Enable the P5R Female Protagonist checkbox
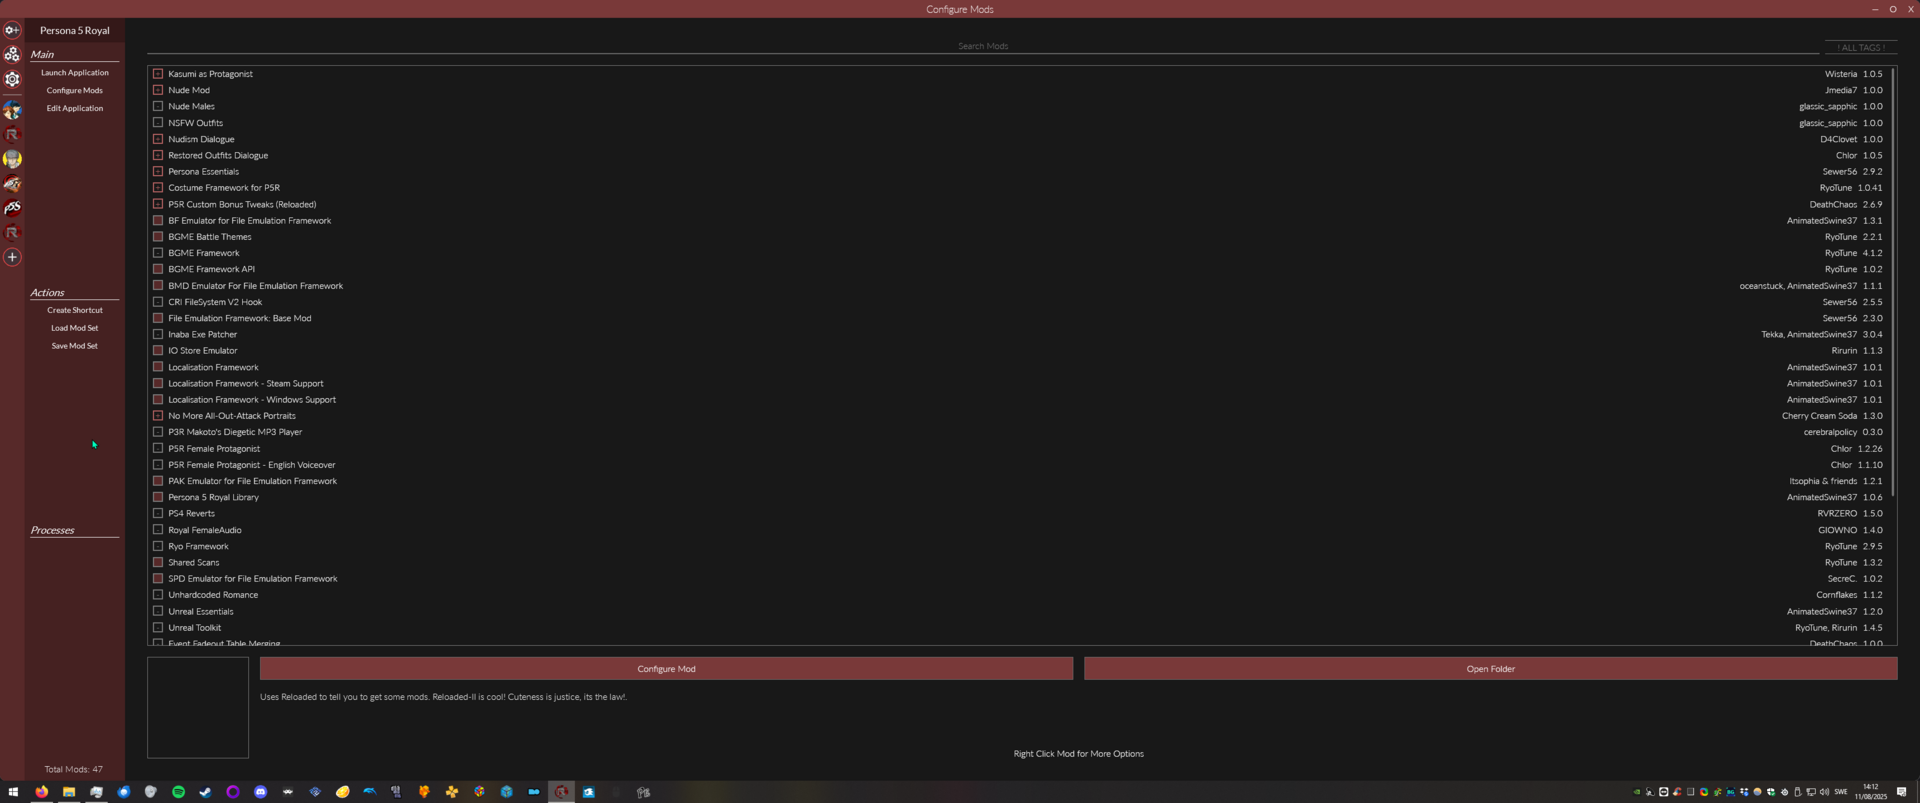 click(x=158, y=448)
